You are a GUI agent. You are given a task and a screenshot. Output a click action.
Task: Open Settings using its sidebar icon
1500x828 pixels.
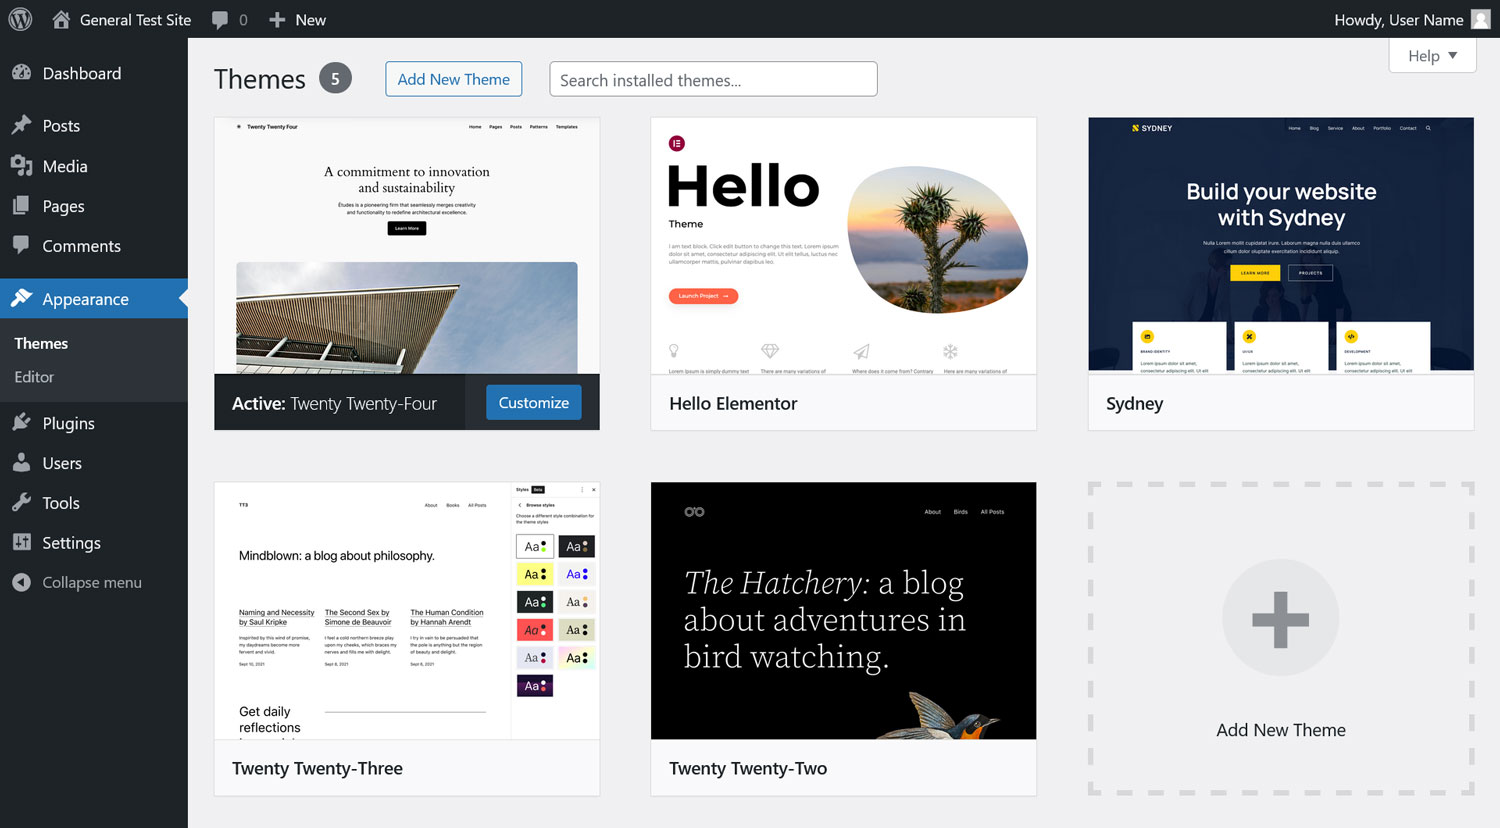pyautogui.click(x=22, y=542)
